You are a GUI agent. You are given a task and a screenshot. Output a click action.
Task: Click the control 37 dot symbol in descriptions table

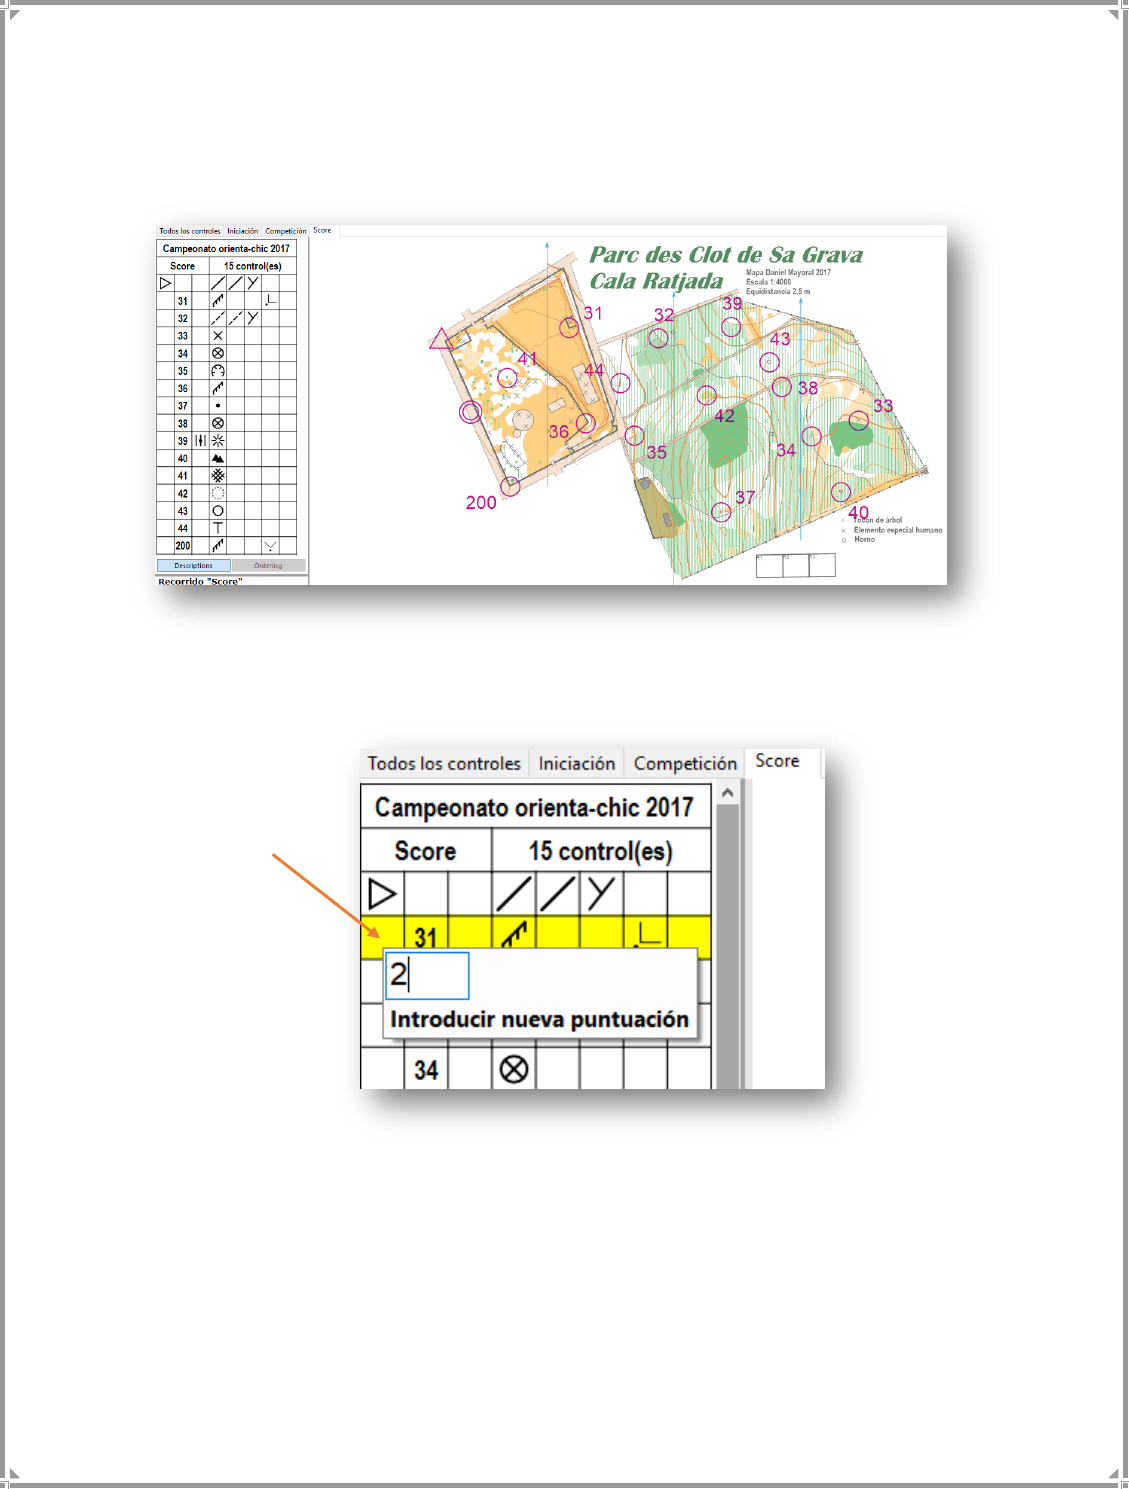[218, 406]
